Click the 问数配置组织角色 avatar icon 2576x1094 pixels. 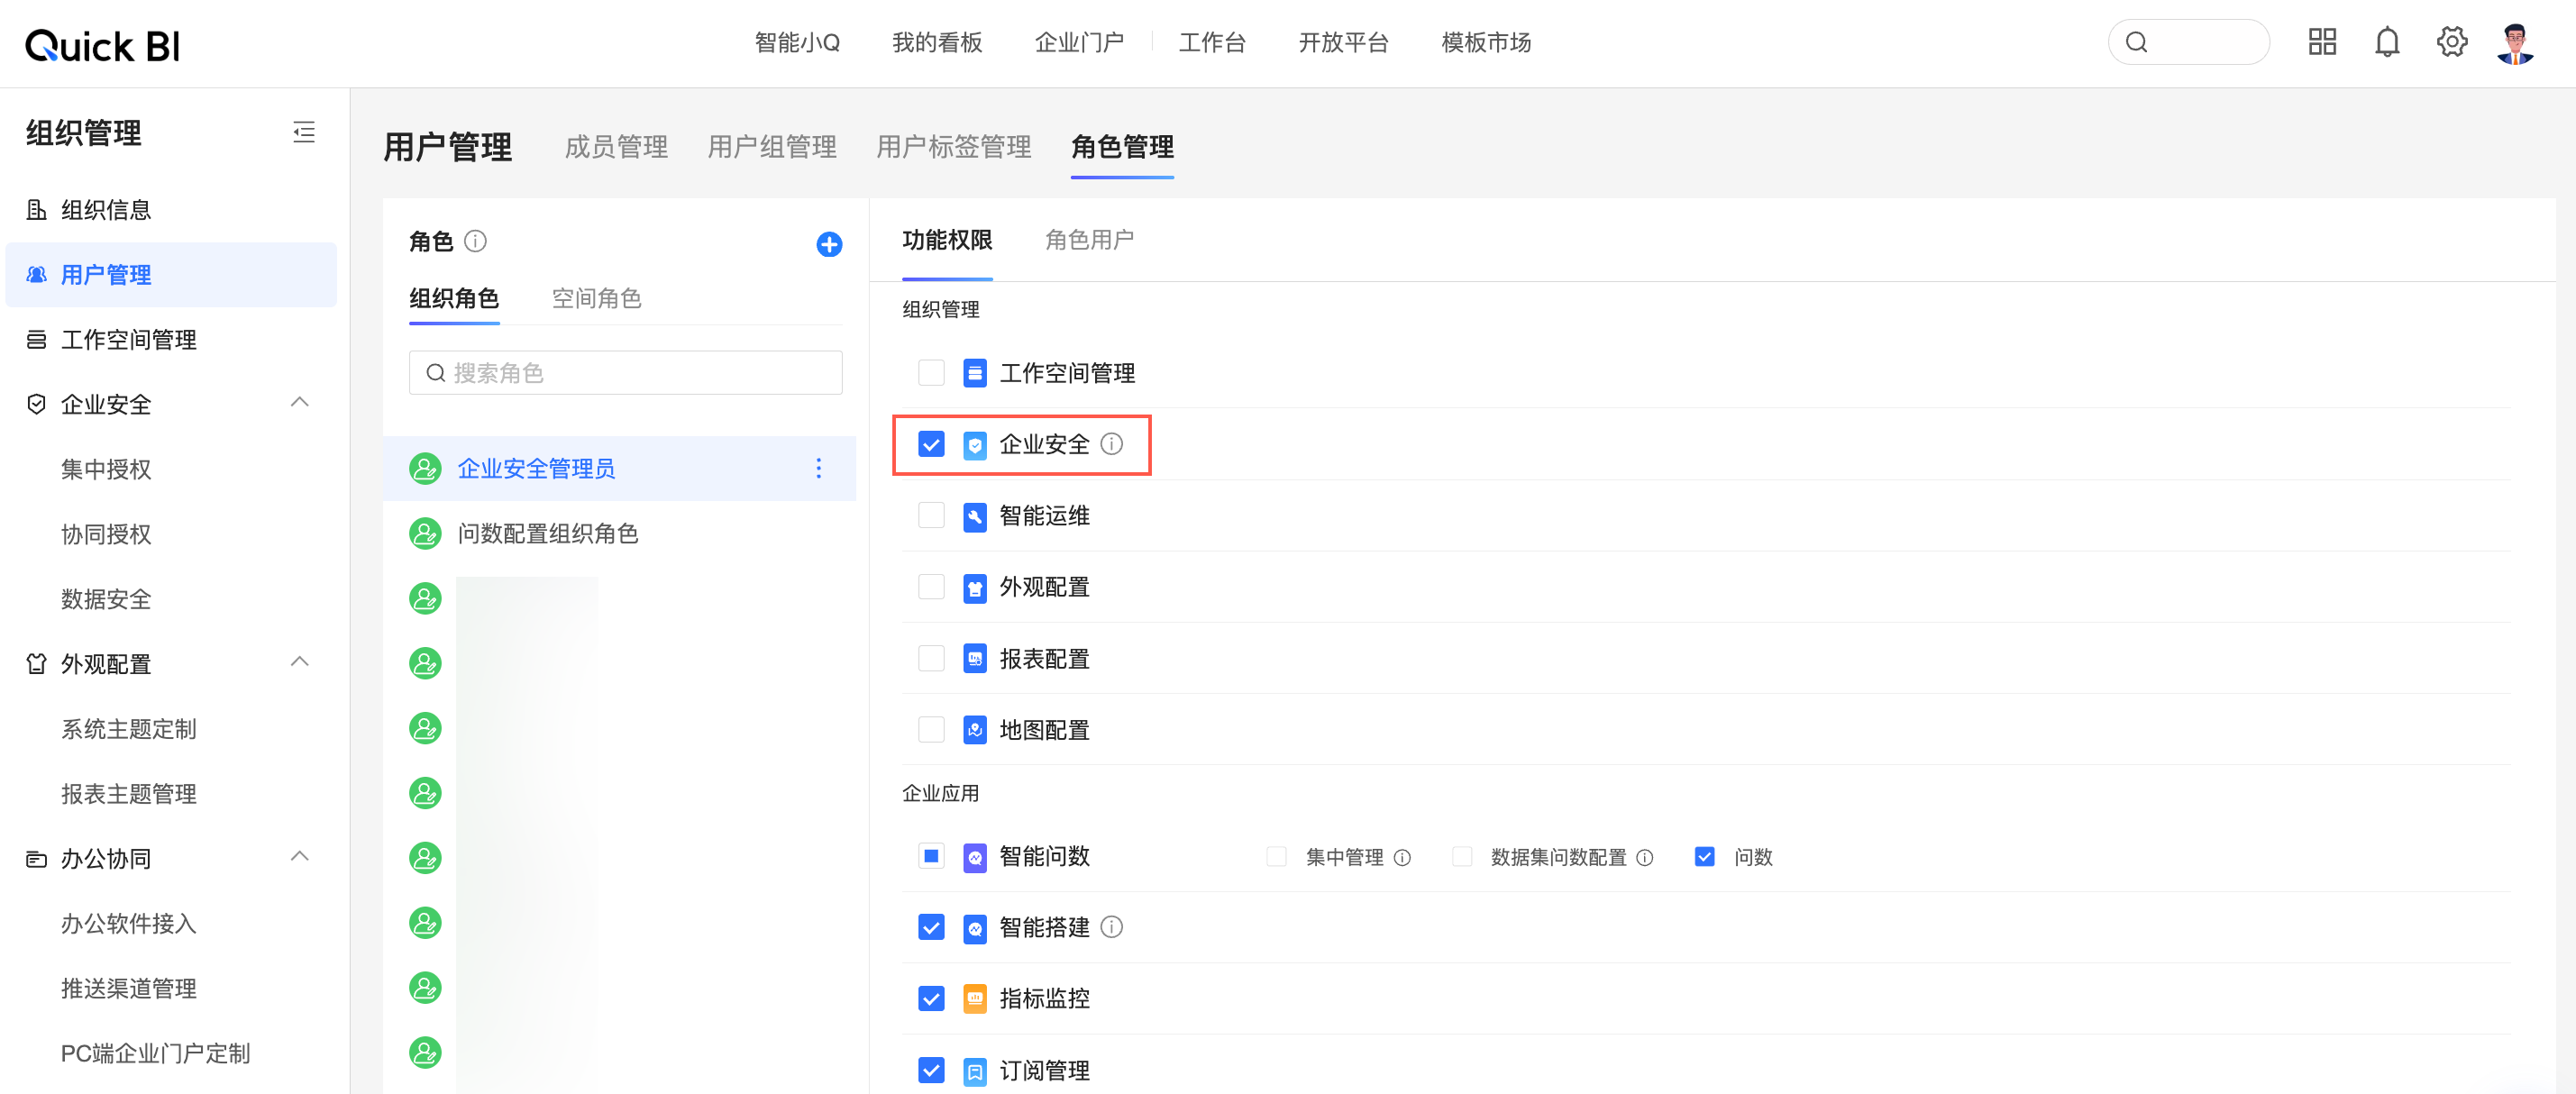click(x=425, y=533)
